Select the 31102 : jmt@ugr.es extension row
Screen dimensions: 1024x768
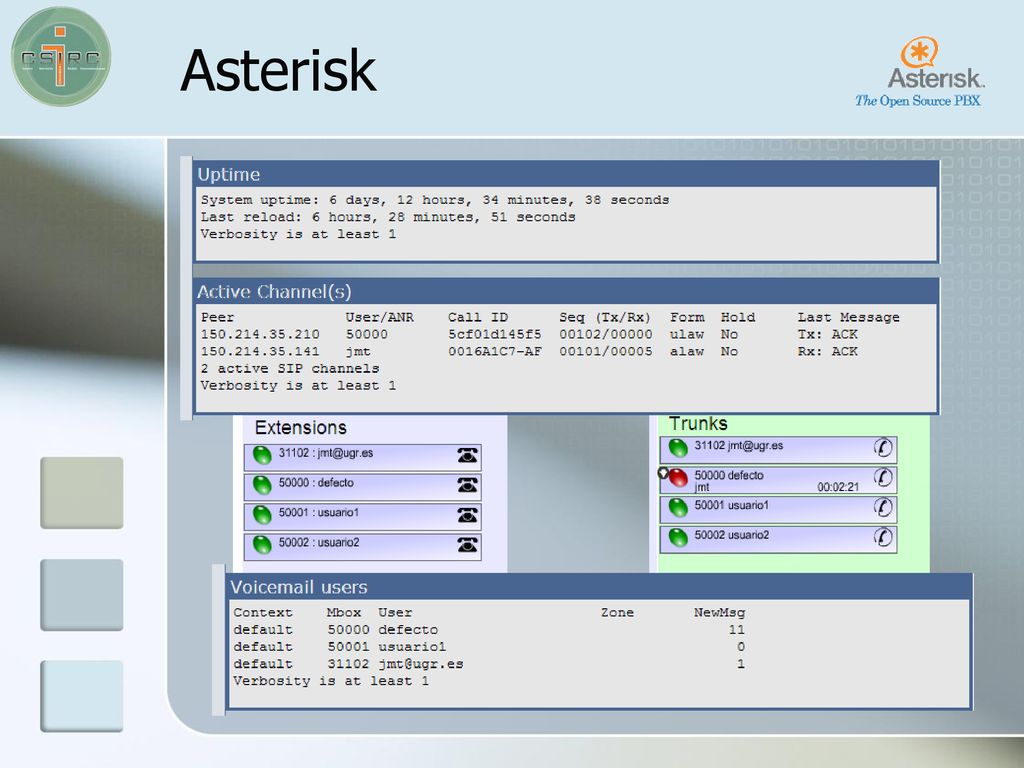[x=362, y=458]
